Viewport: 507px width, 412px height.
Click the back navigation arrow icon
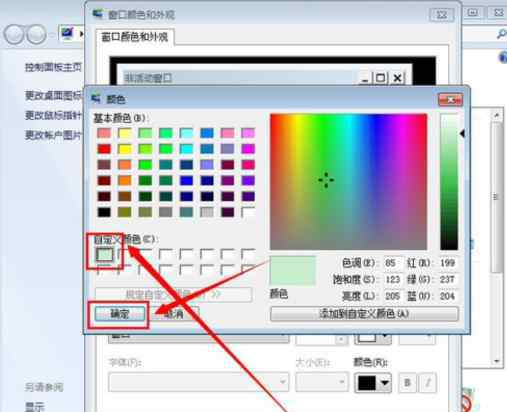(14, 34)
